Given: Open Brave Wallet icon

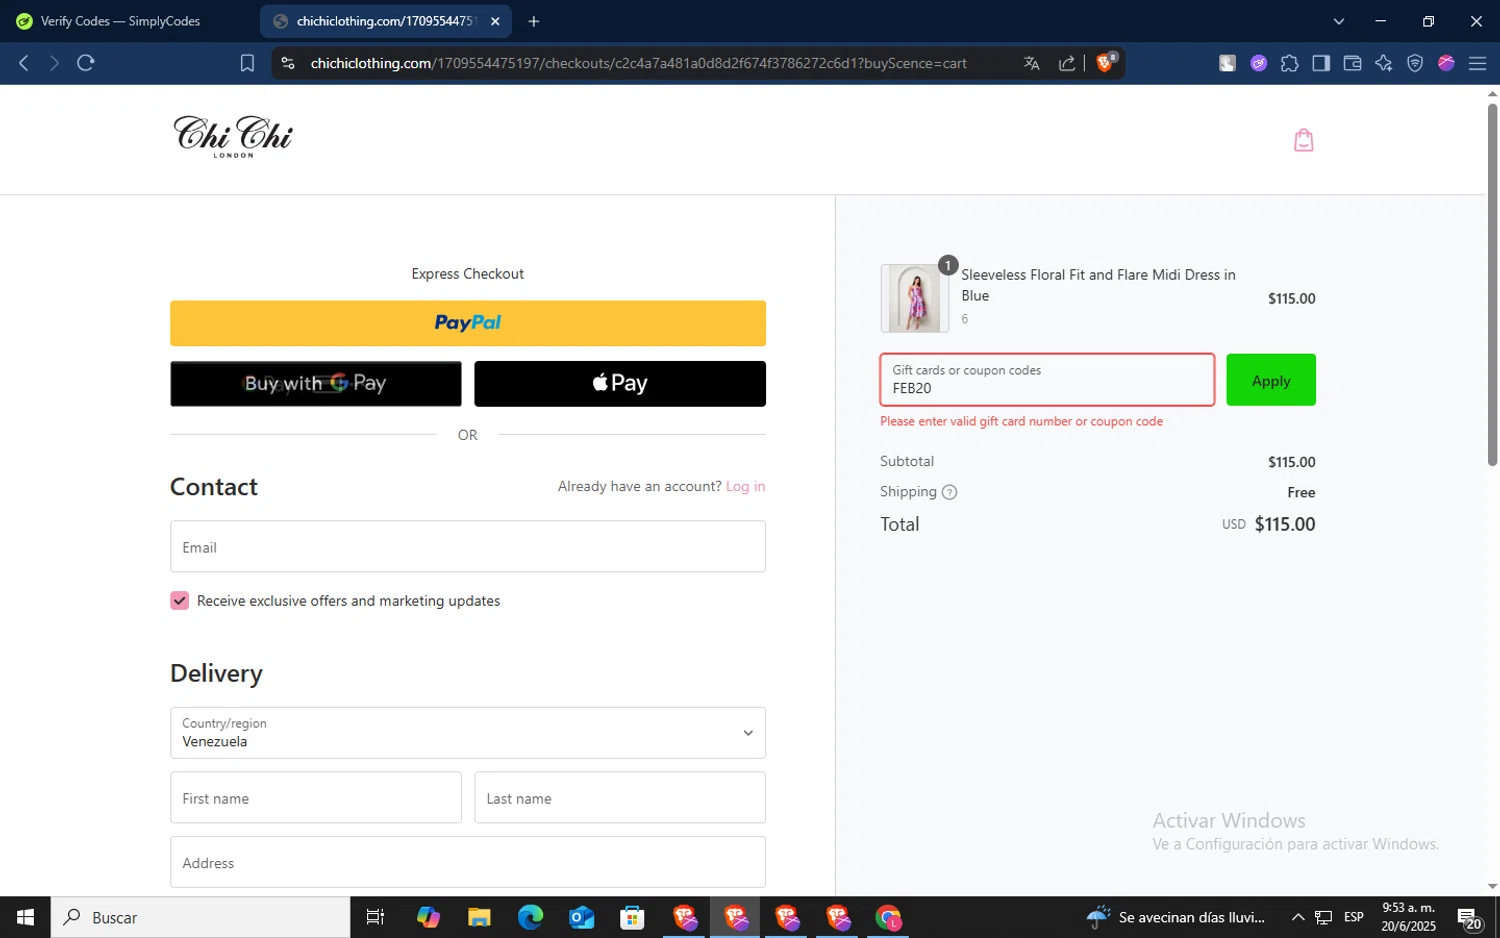Looking at the screenshot, I should (1352, 63).
